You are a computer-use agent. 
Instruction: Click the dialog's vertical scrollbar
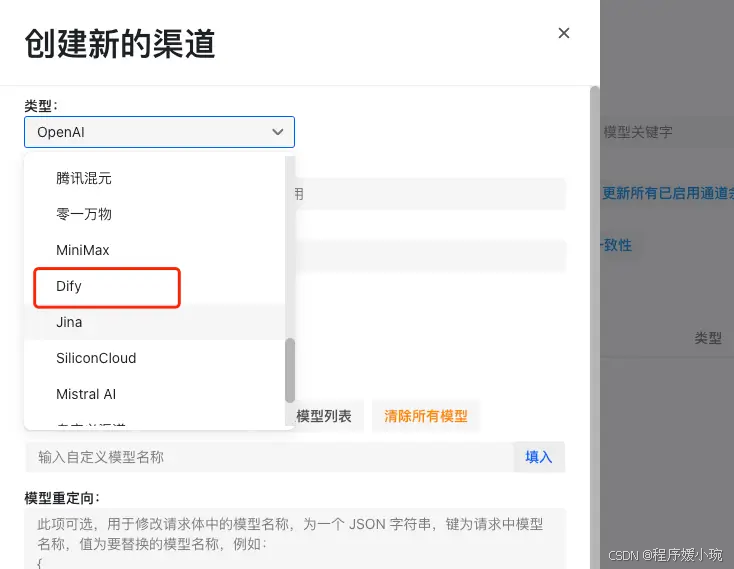595,328
